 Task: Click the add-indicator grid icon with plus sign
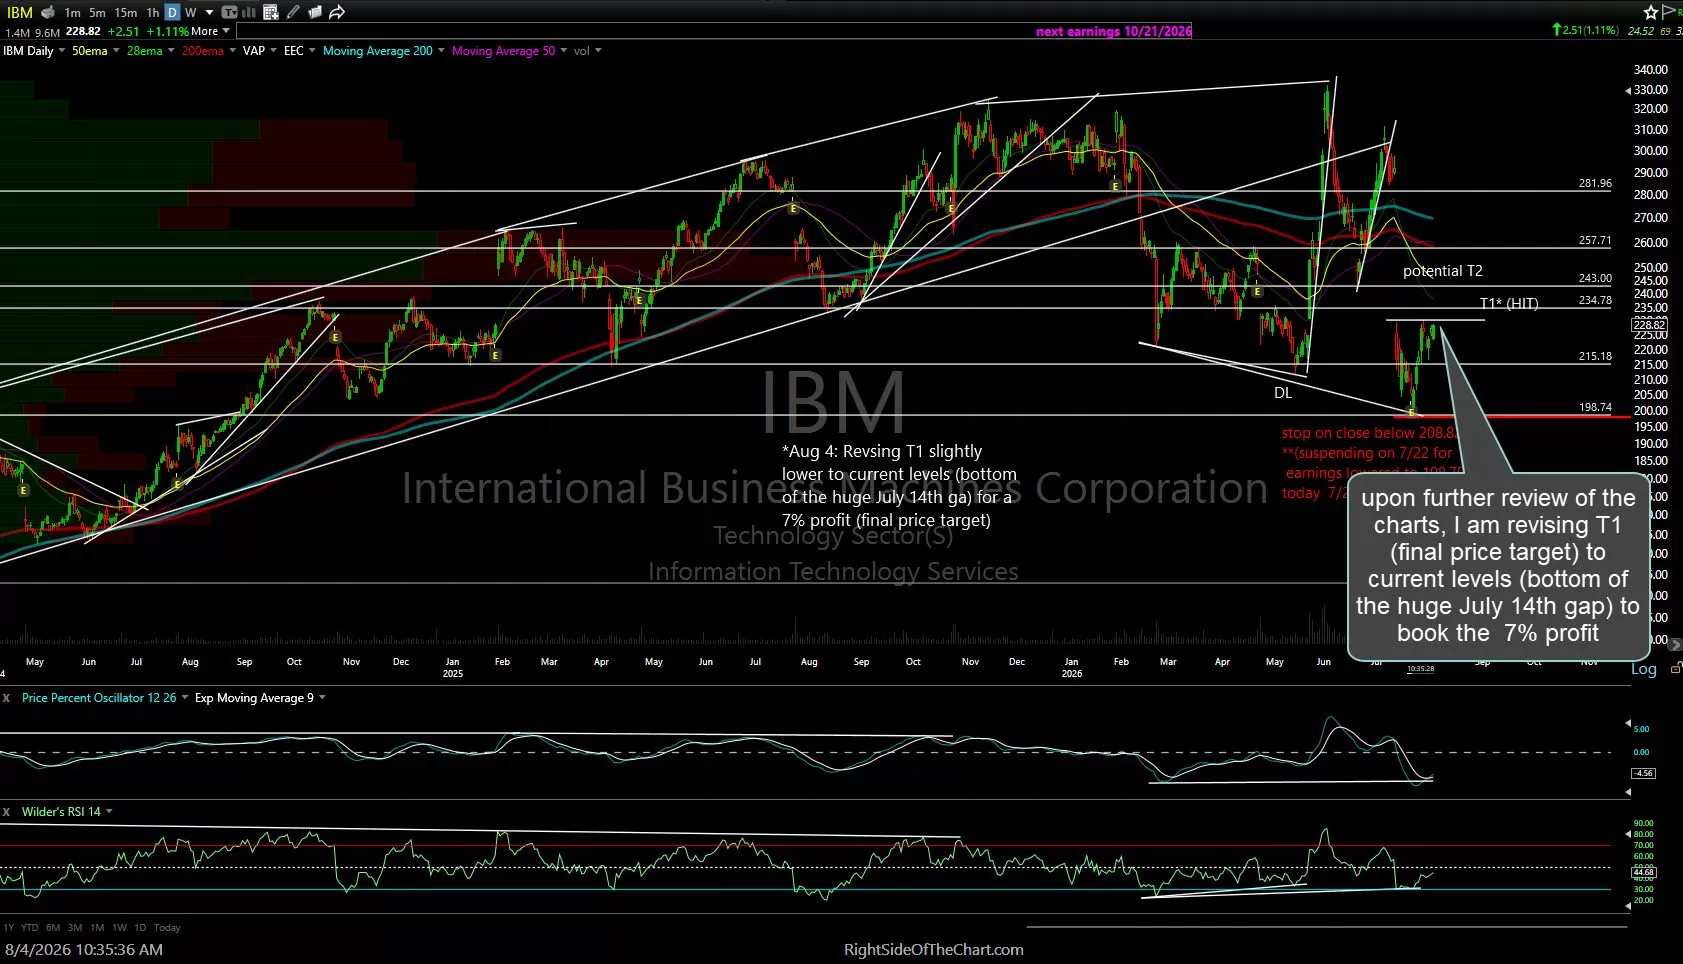tap(270, 12)
